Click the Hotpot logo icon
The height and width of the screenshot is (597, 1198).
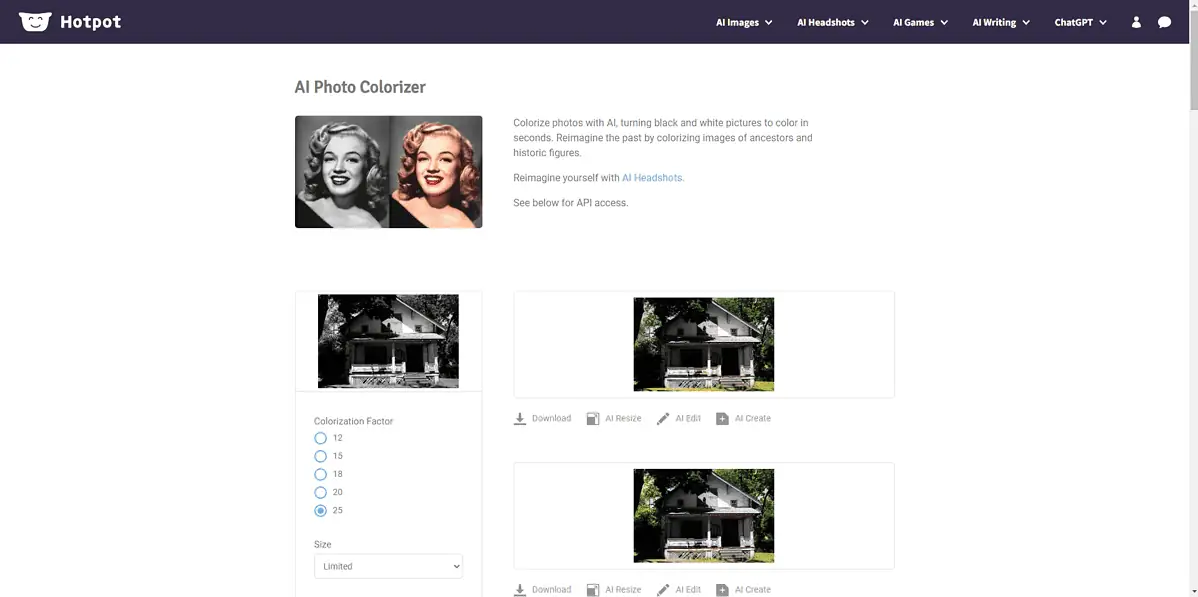[x=35, y=22]
